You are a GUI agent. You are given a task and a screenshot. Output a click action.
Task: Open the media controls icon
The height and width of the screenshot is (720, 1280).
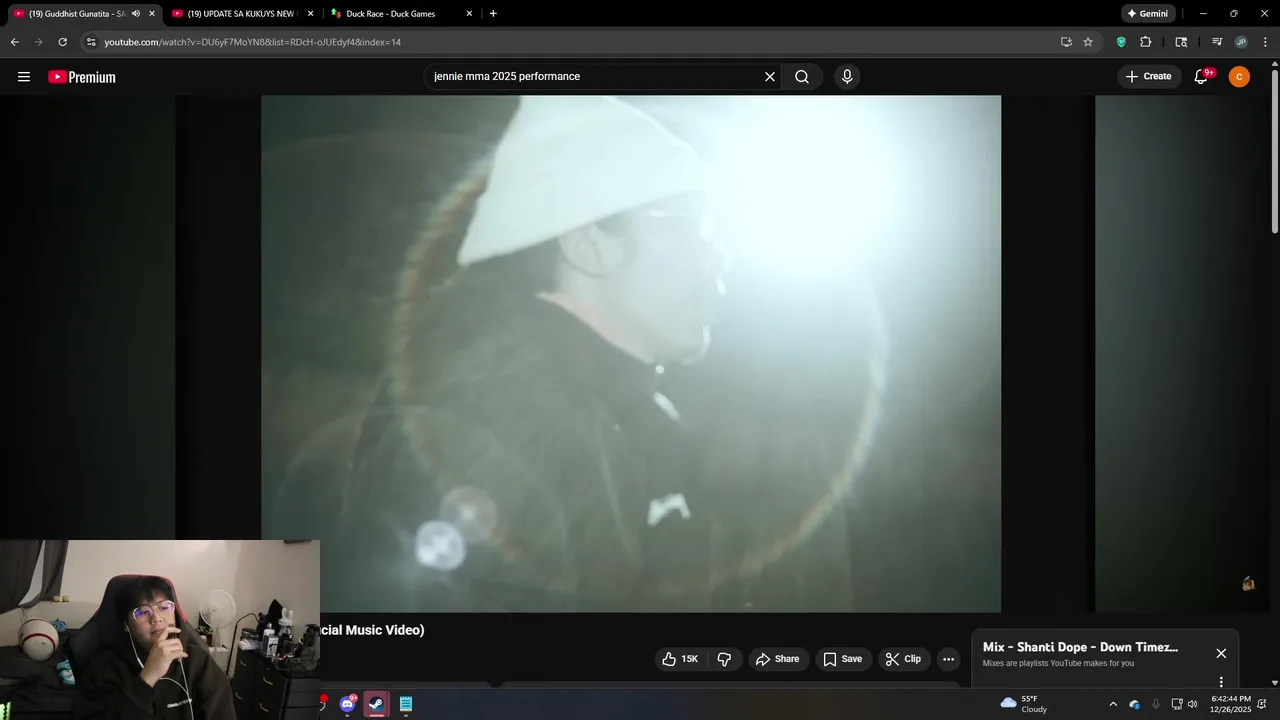(1217, 42)
